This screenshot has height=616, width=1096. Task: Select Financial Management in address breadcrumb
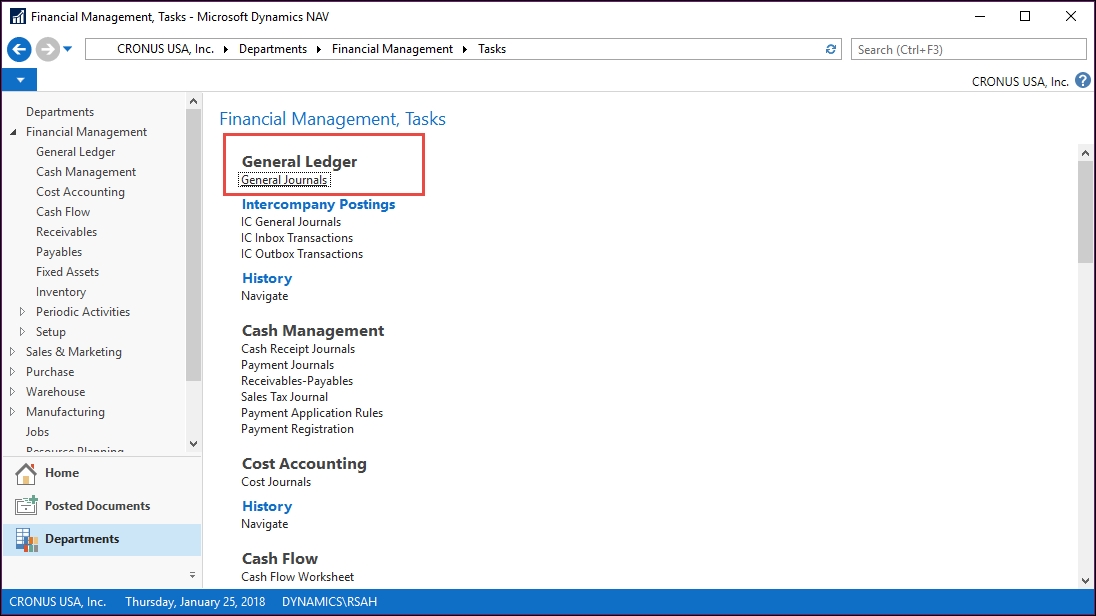pos(392,49)
